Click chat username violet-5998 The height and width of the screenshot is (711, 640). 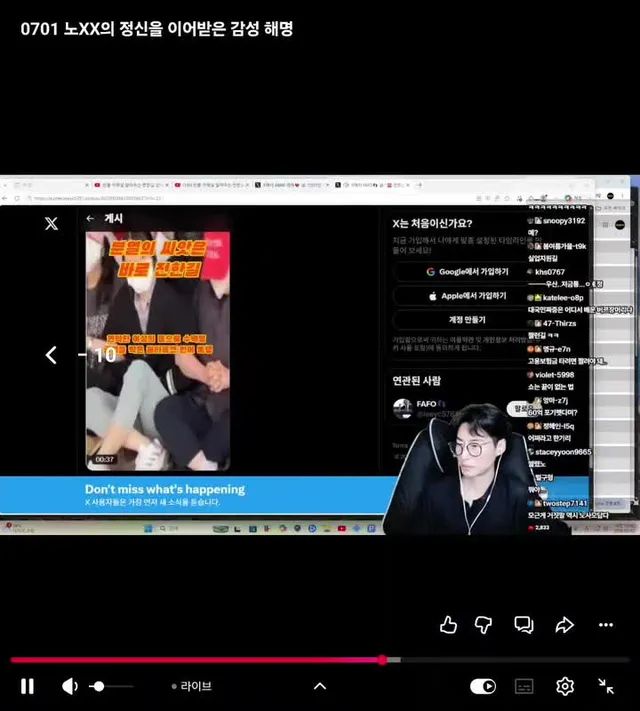tap(555, 375)
